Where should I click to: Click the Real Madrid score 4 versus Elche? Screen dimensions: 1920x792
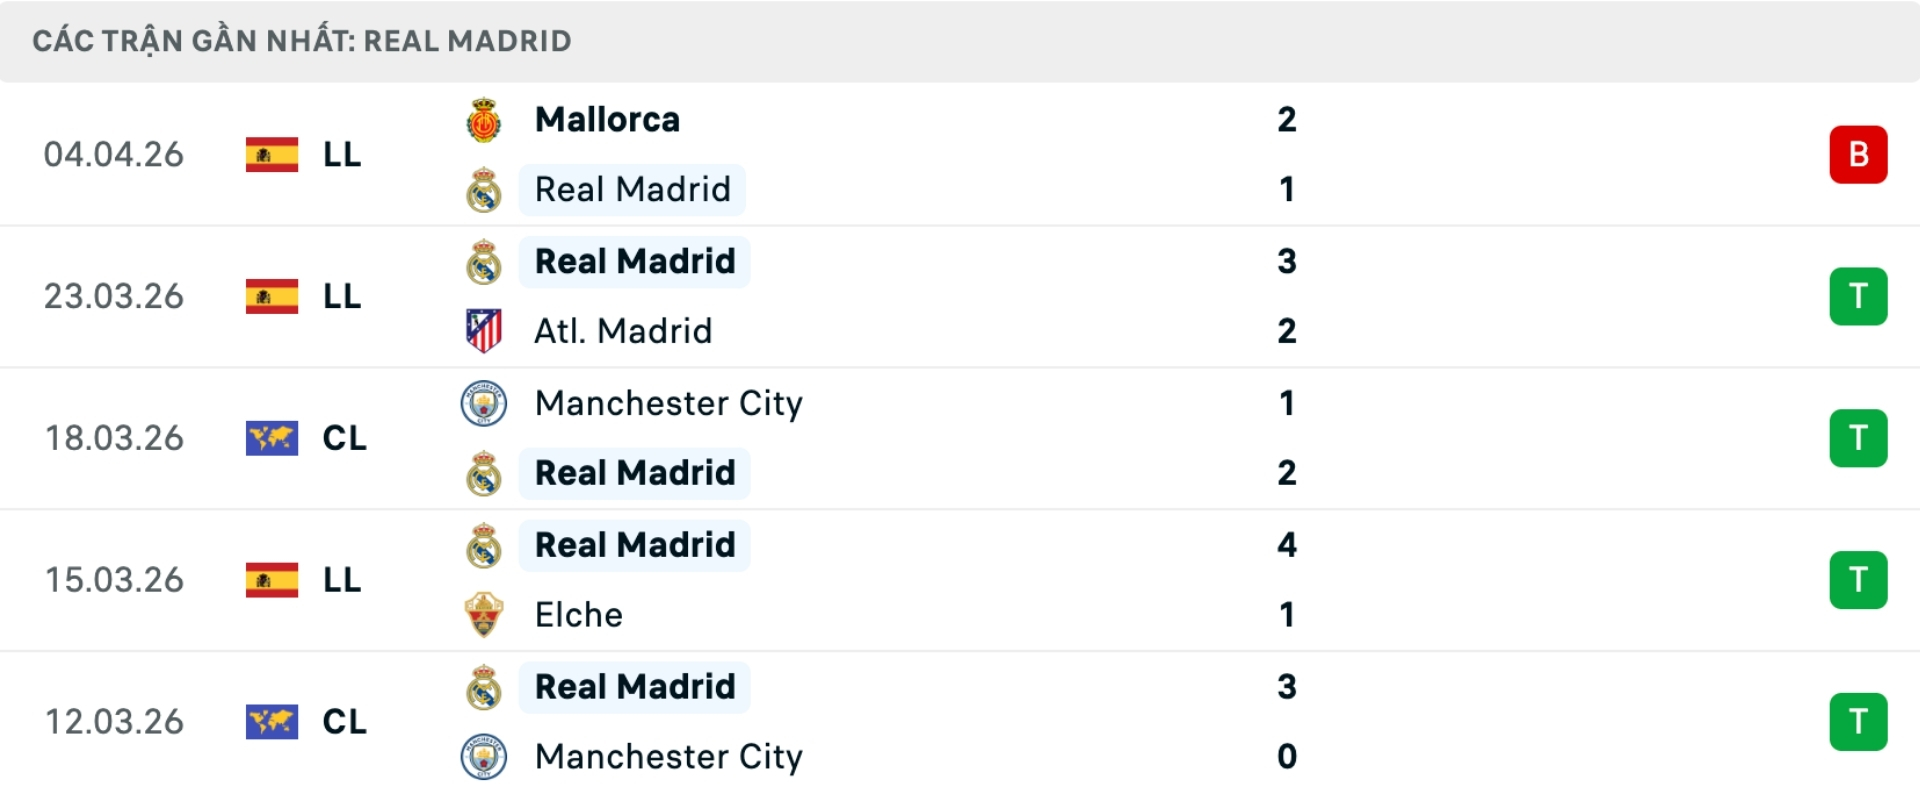(x=1287, y=545)
